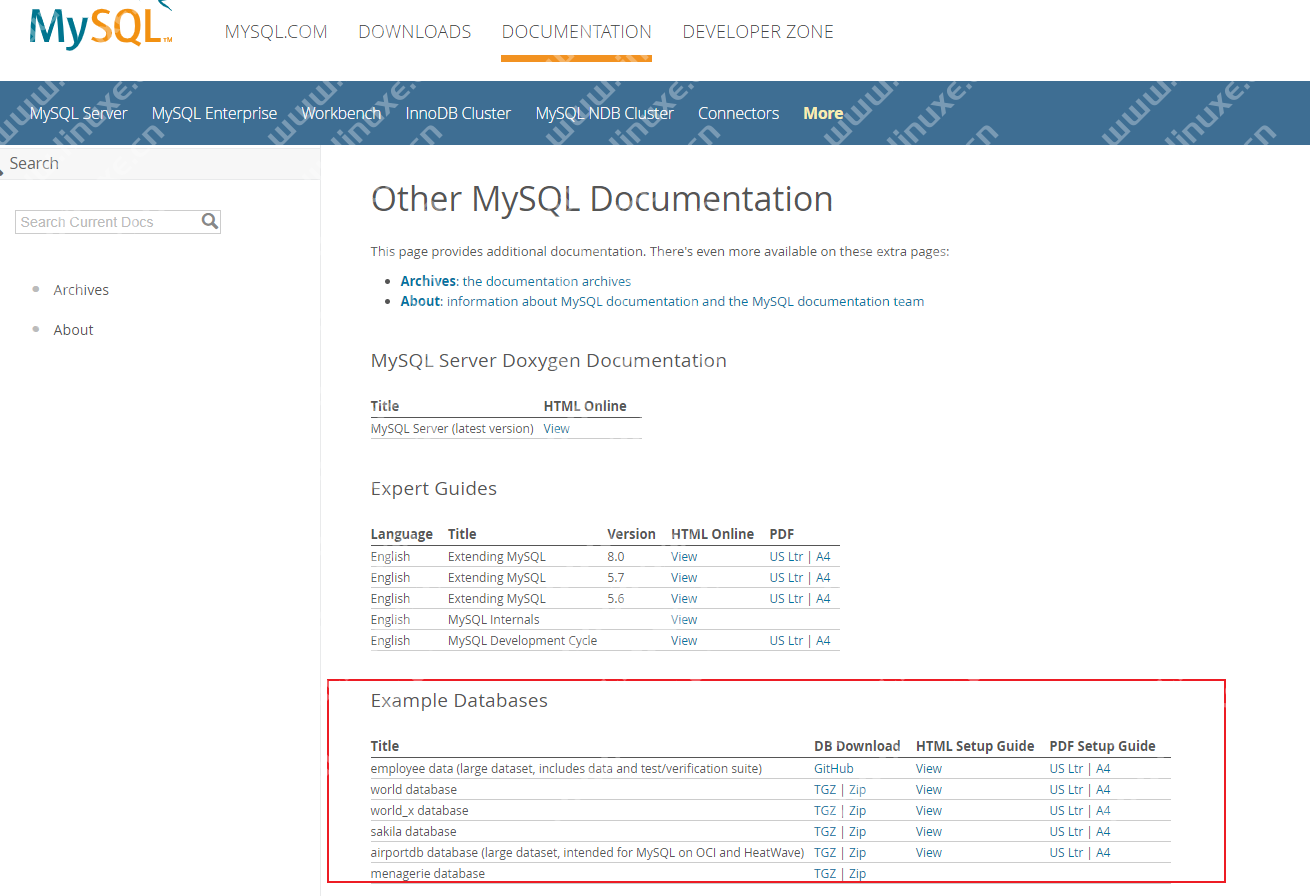1310x896 pixels.
Task: Download MySQL Development Cycle US Ltr PDF
Action: 786,640
